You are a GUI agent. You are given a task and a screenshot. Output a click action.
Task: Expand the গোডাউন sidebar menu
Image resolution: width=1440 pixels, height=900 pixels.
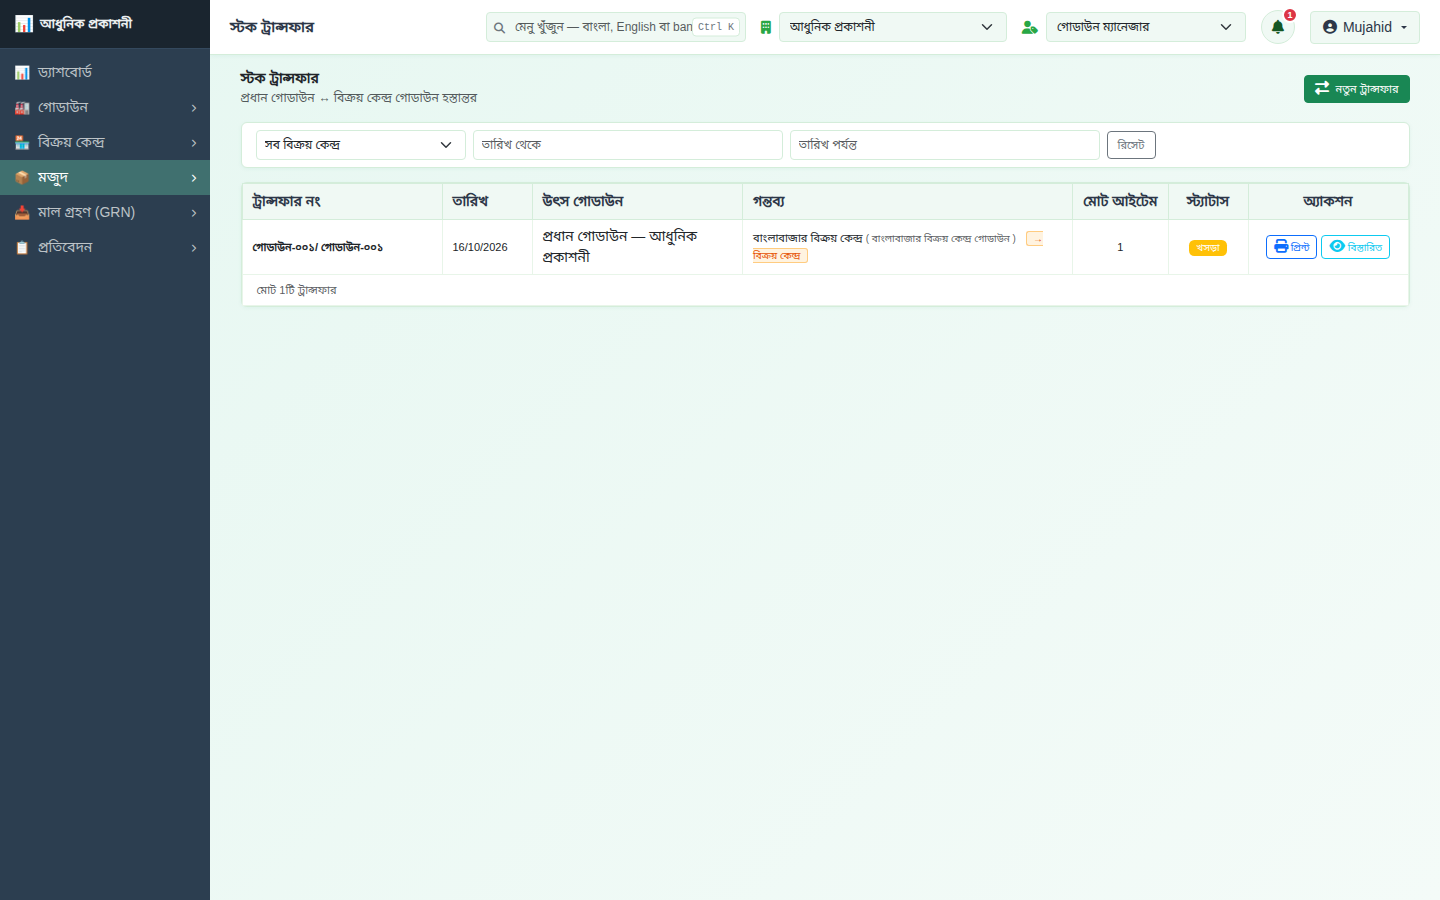click(x=105, y=107)
